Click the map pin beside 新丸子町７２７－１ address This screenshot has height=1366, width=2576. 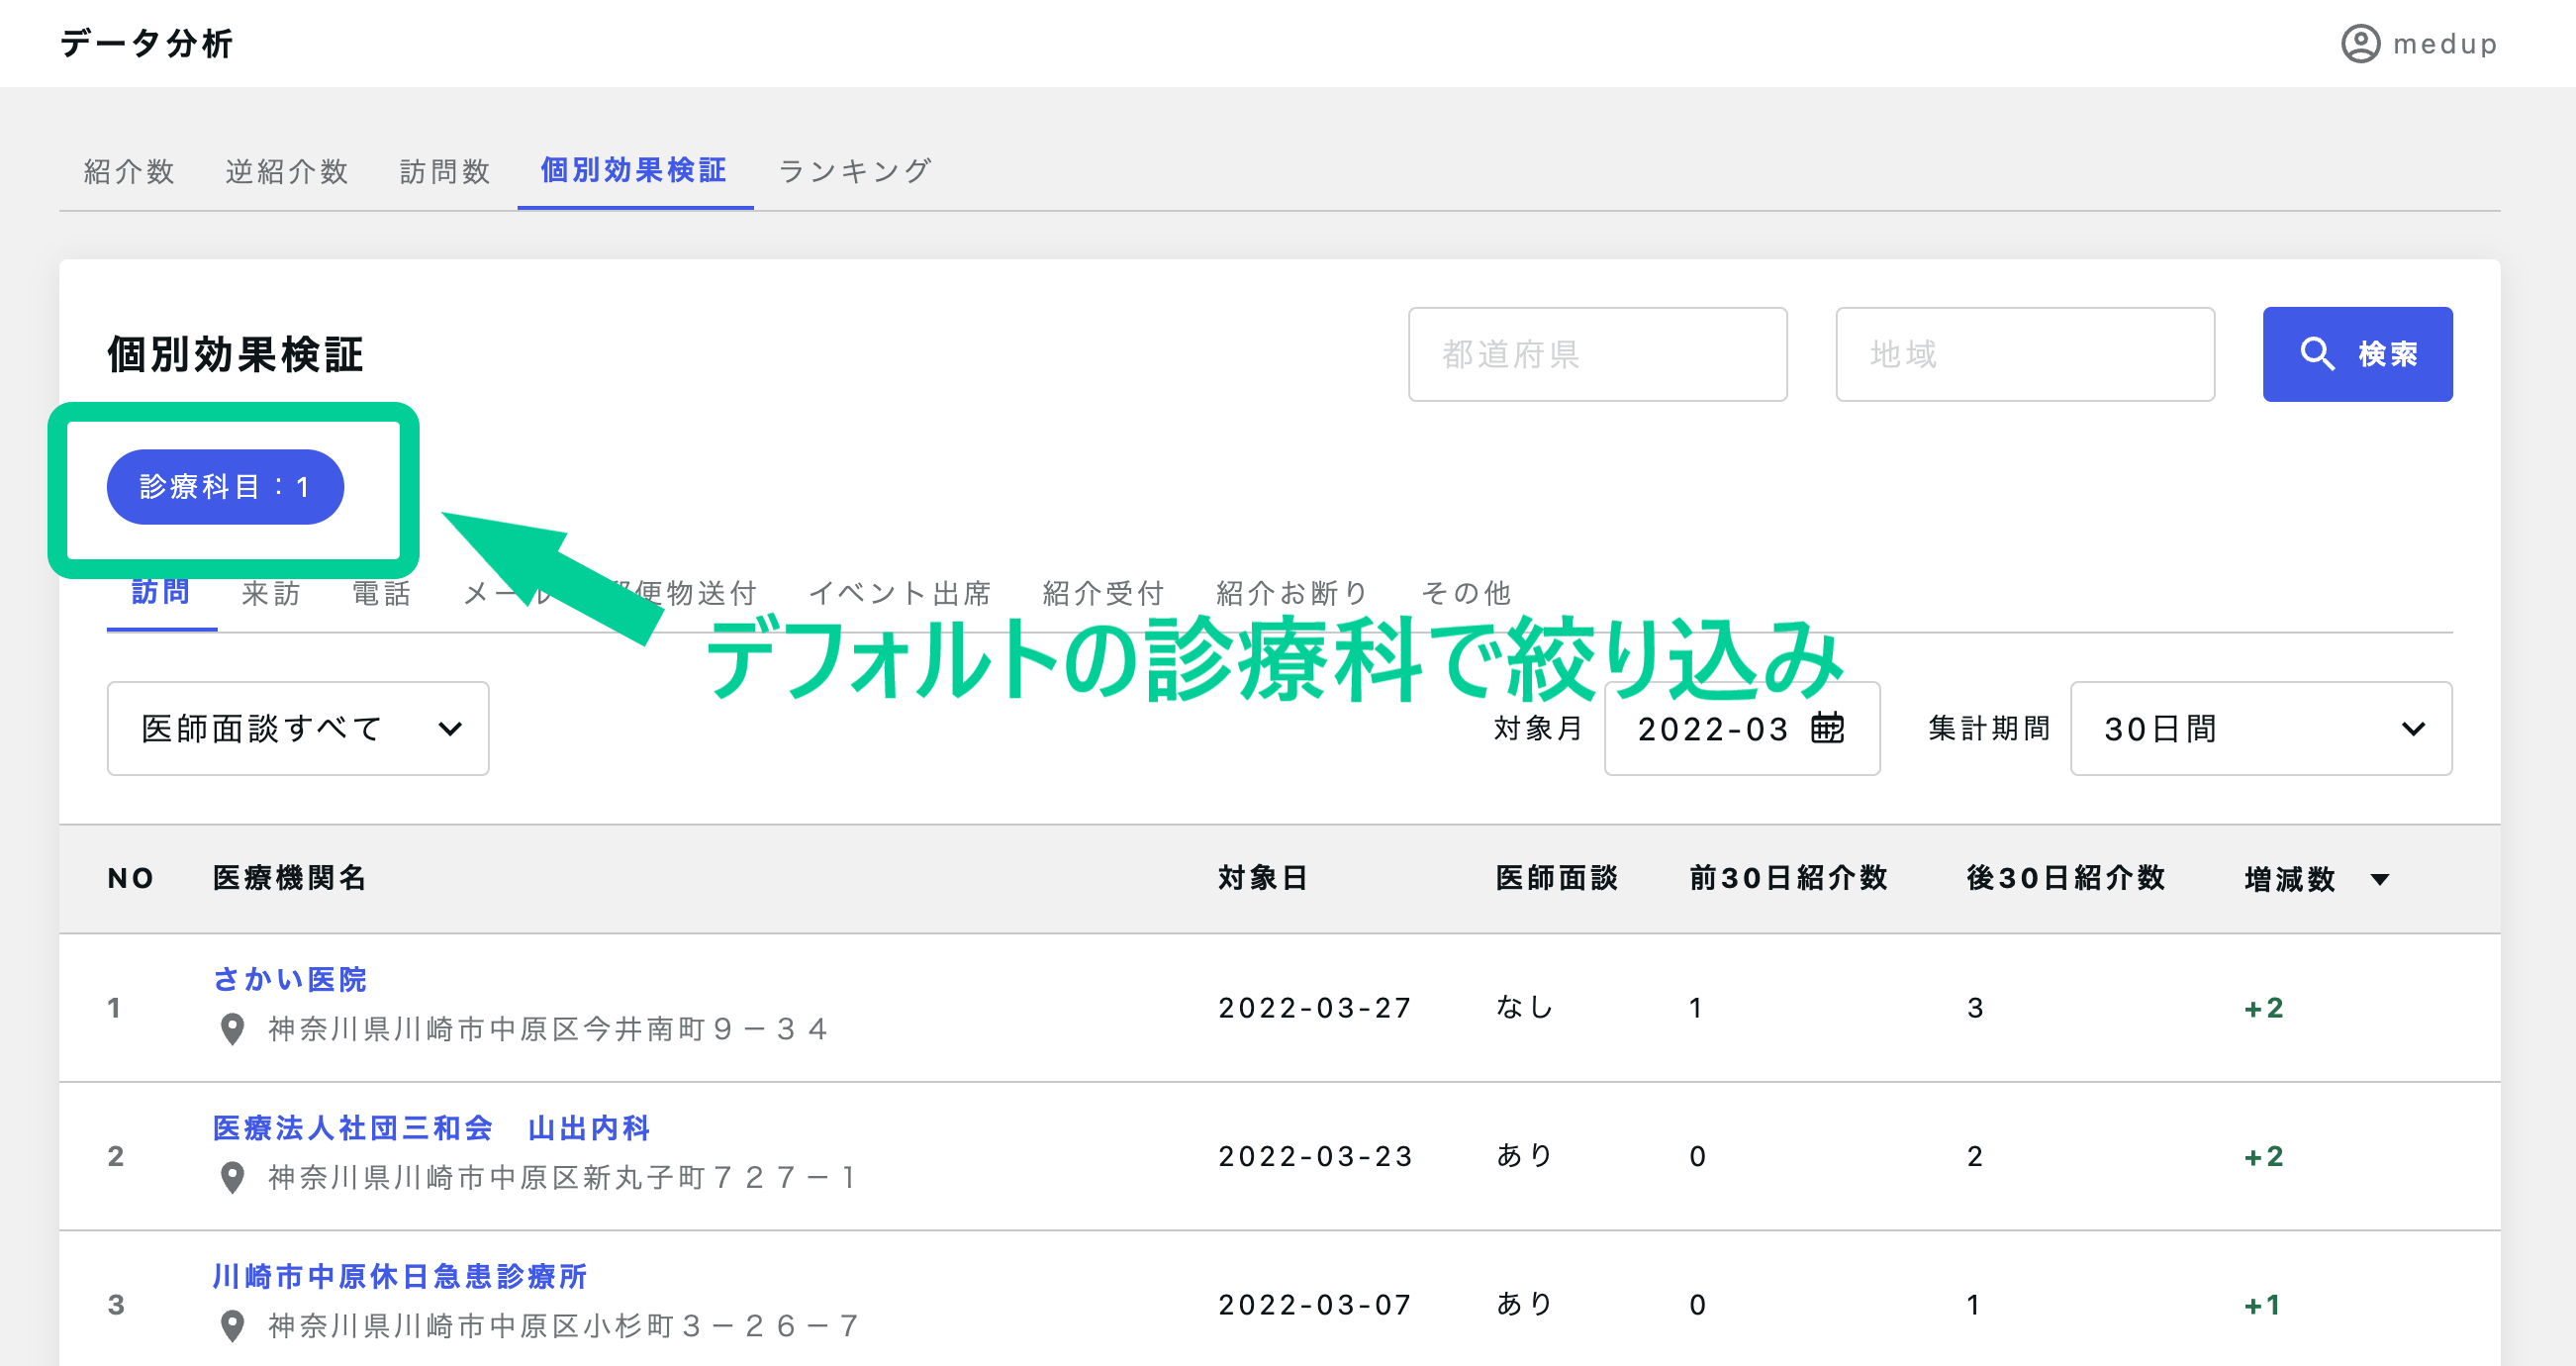[x=232, y=1177]
